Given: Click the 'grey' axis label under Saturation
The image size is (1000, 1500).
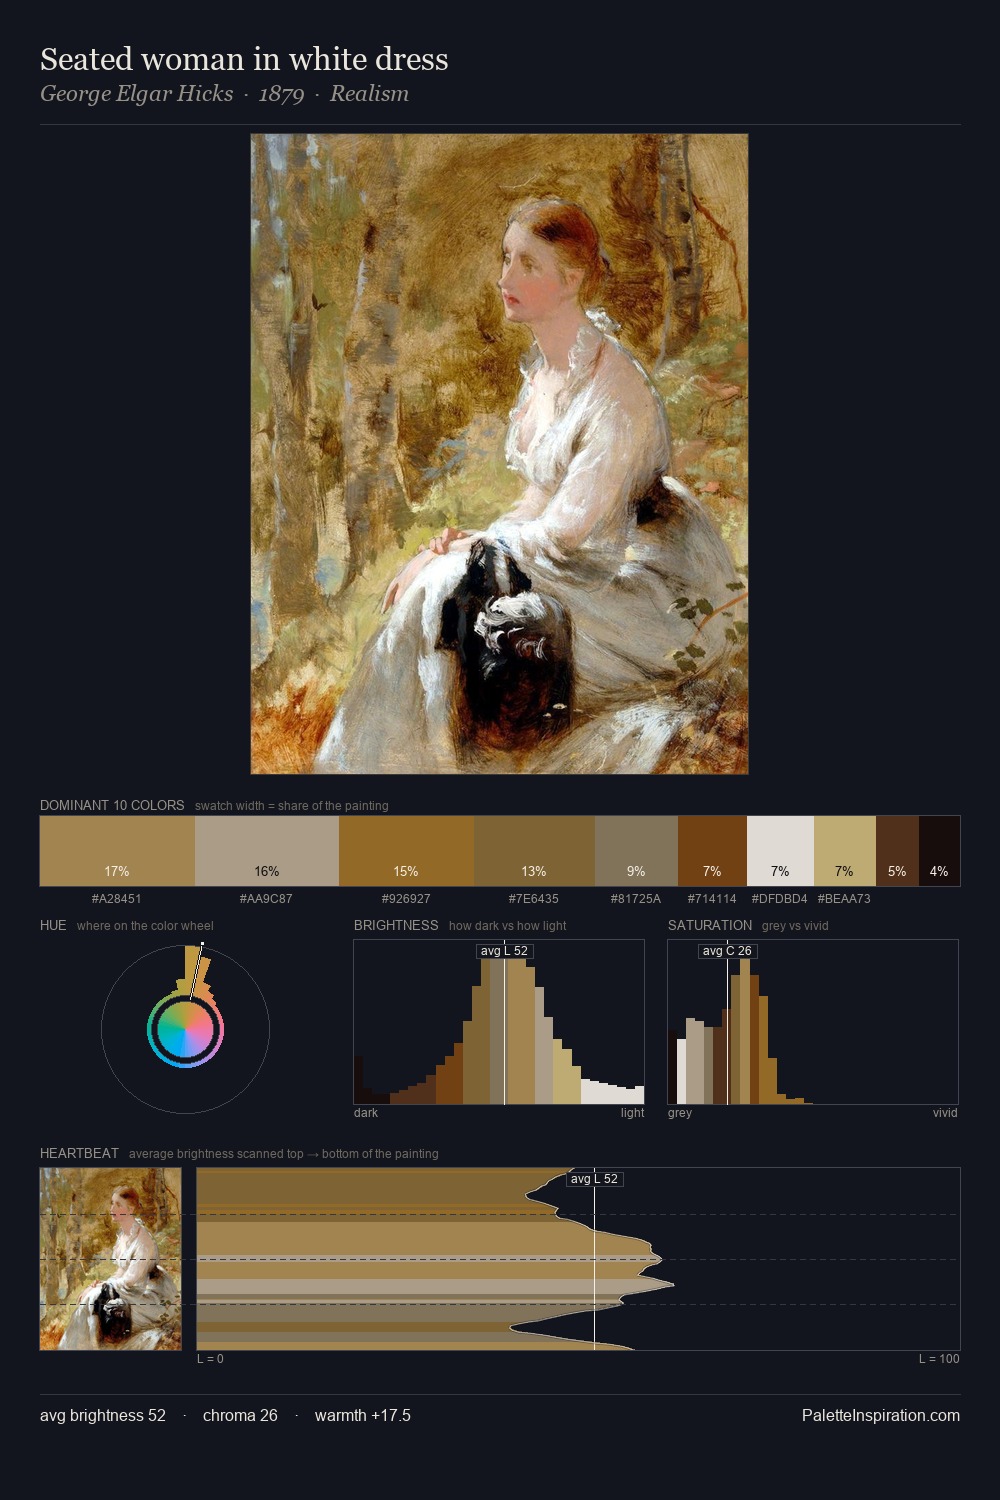Looking at the screenshot, I should pyautogui.click(x=680, y=1113).
